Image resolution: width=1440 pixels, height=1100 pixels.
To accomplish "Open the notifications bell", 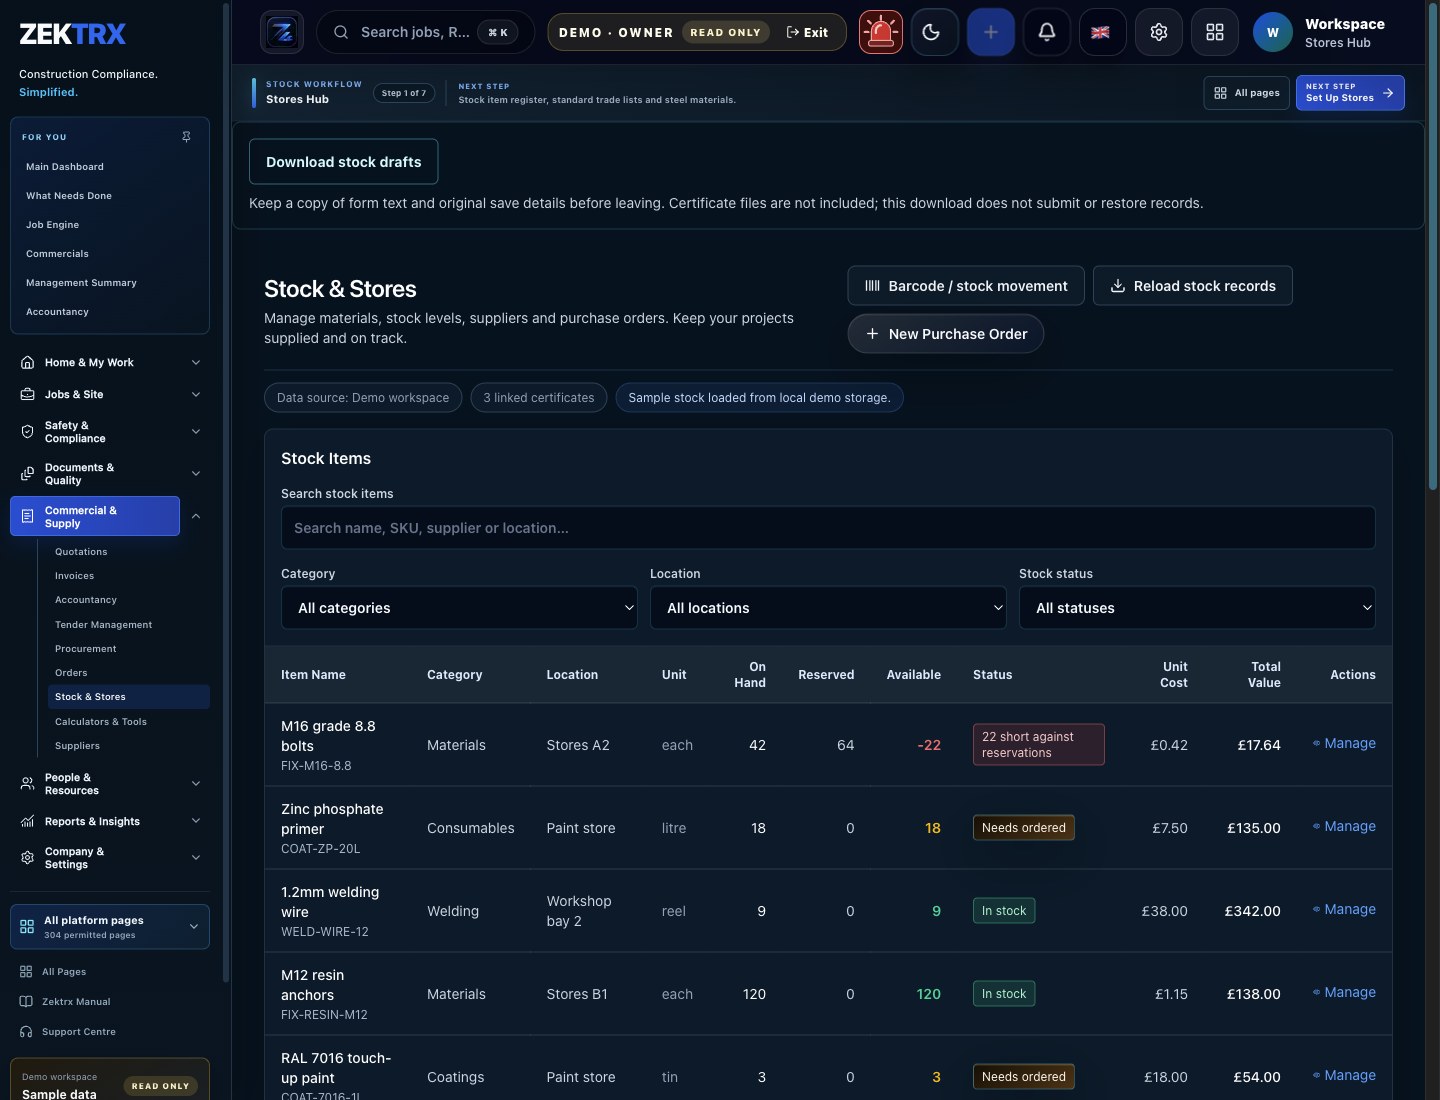I will click(1046, 33).
